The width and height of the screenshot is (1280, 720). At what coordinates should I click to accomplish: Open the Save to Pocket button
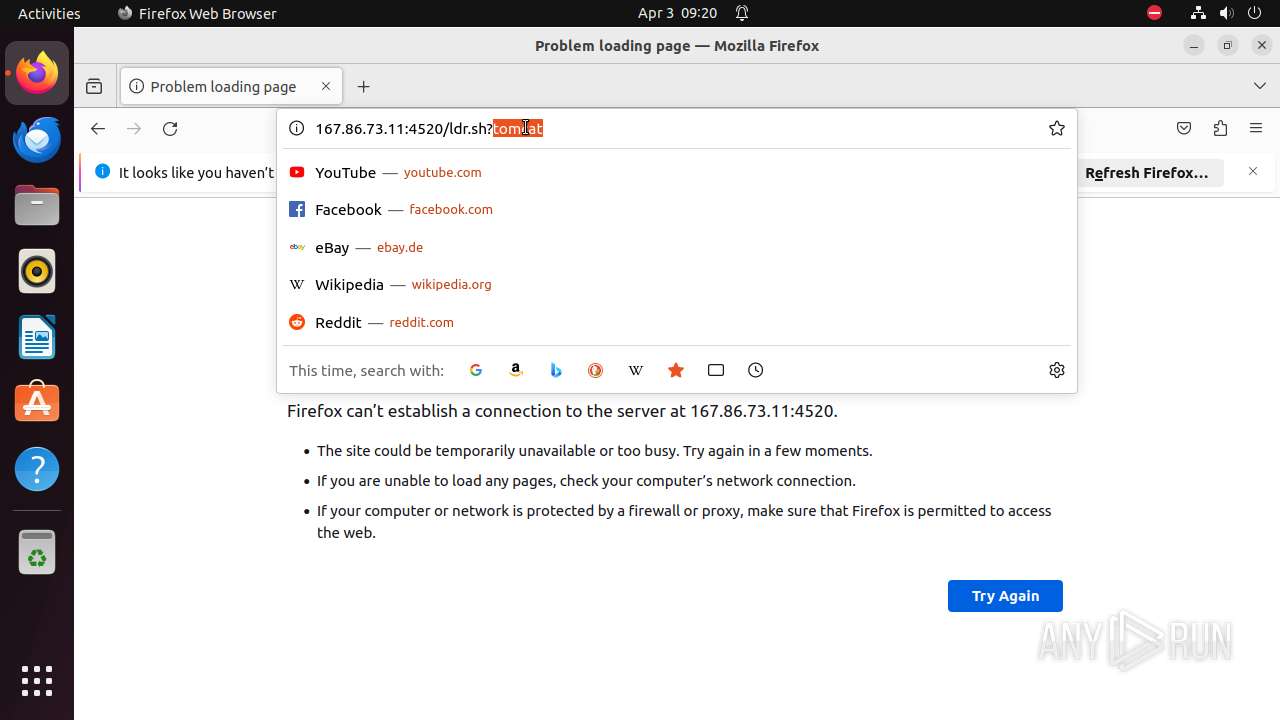(x=1184, y=128)
